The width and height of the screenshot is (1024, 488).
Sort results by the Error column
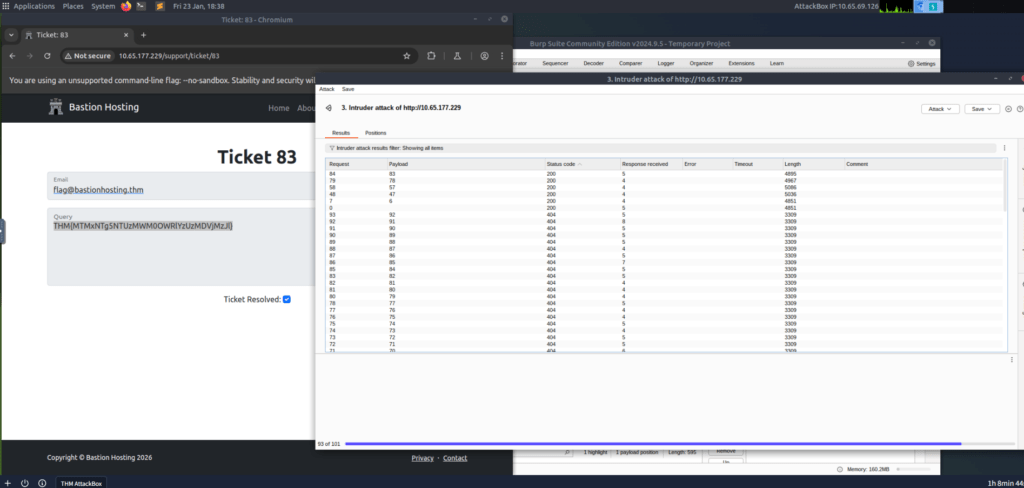point(707,164)
